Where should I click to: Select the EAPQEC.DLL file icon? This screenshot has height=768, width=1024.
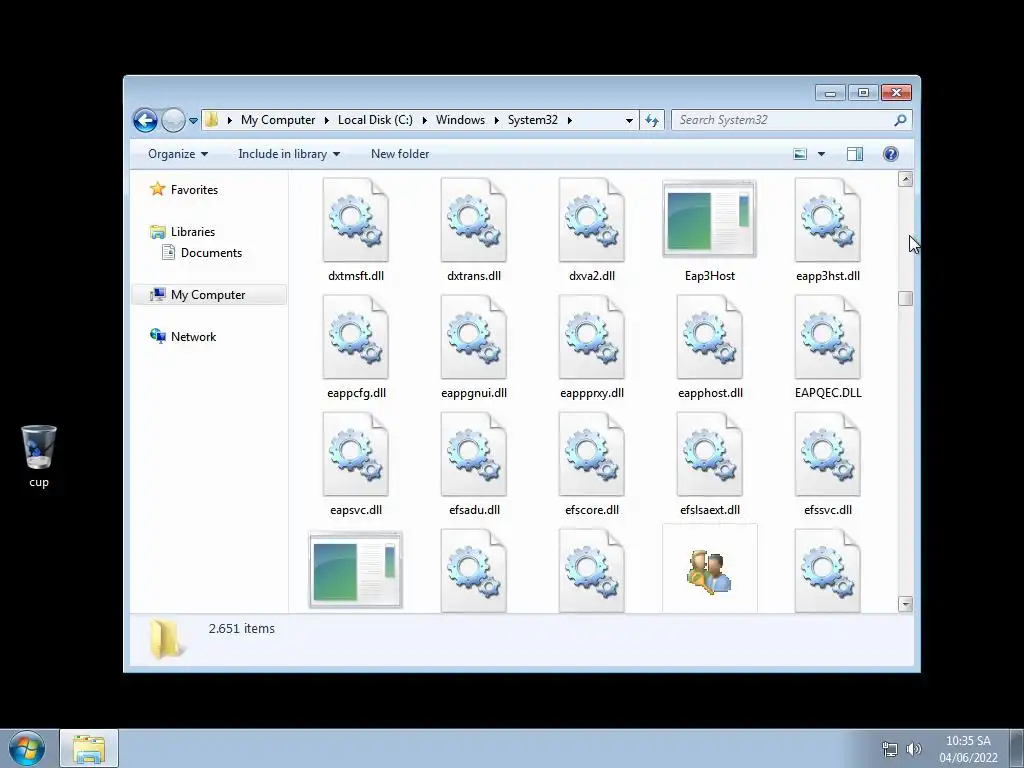[x=827, y=337]
